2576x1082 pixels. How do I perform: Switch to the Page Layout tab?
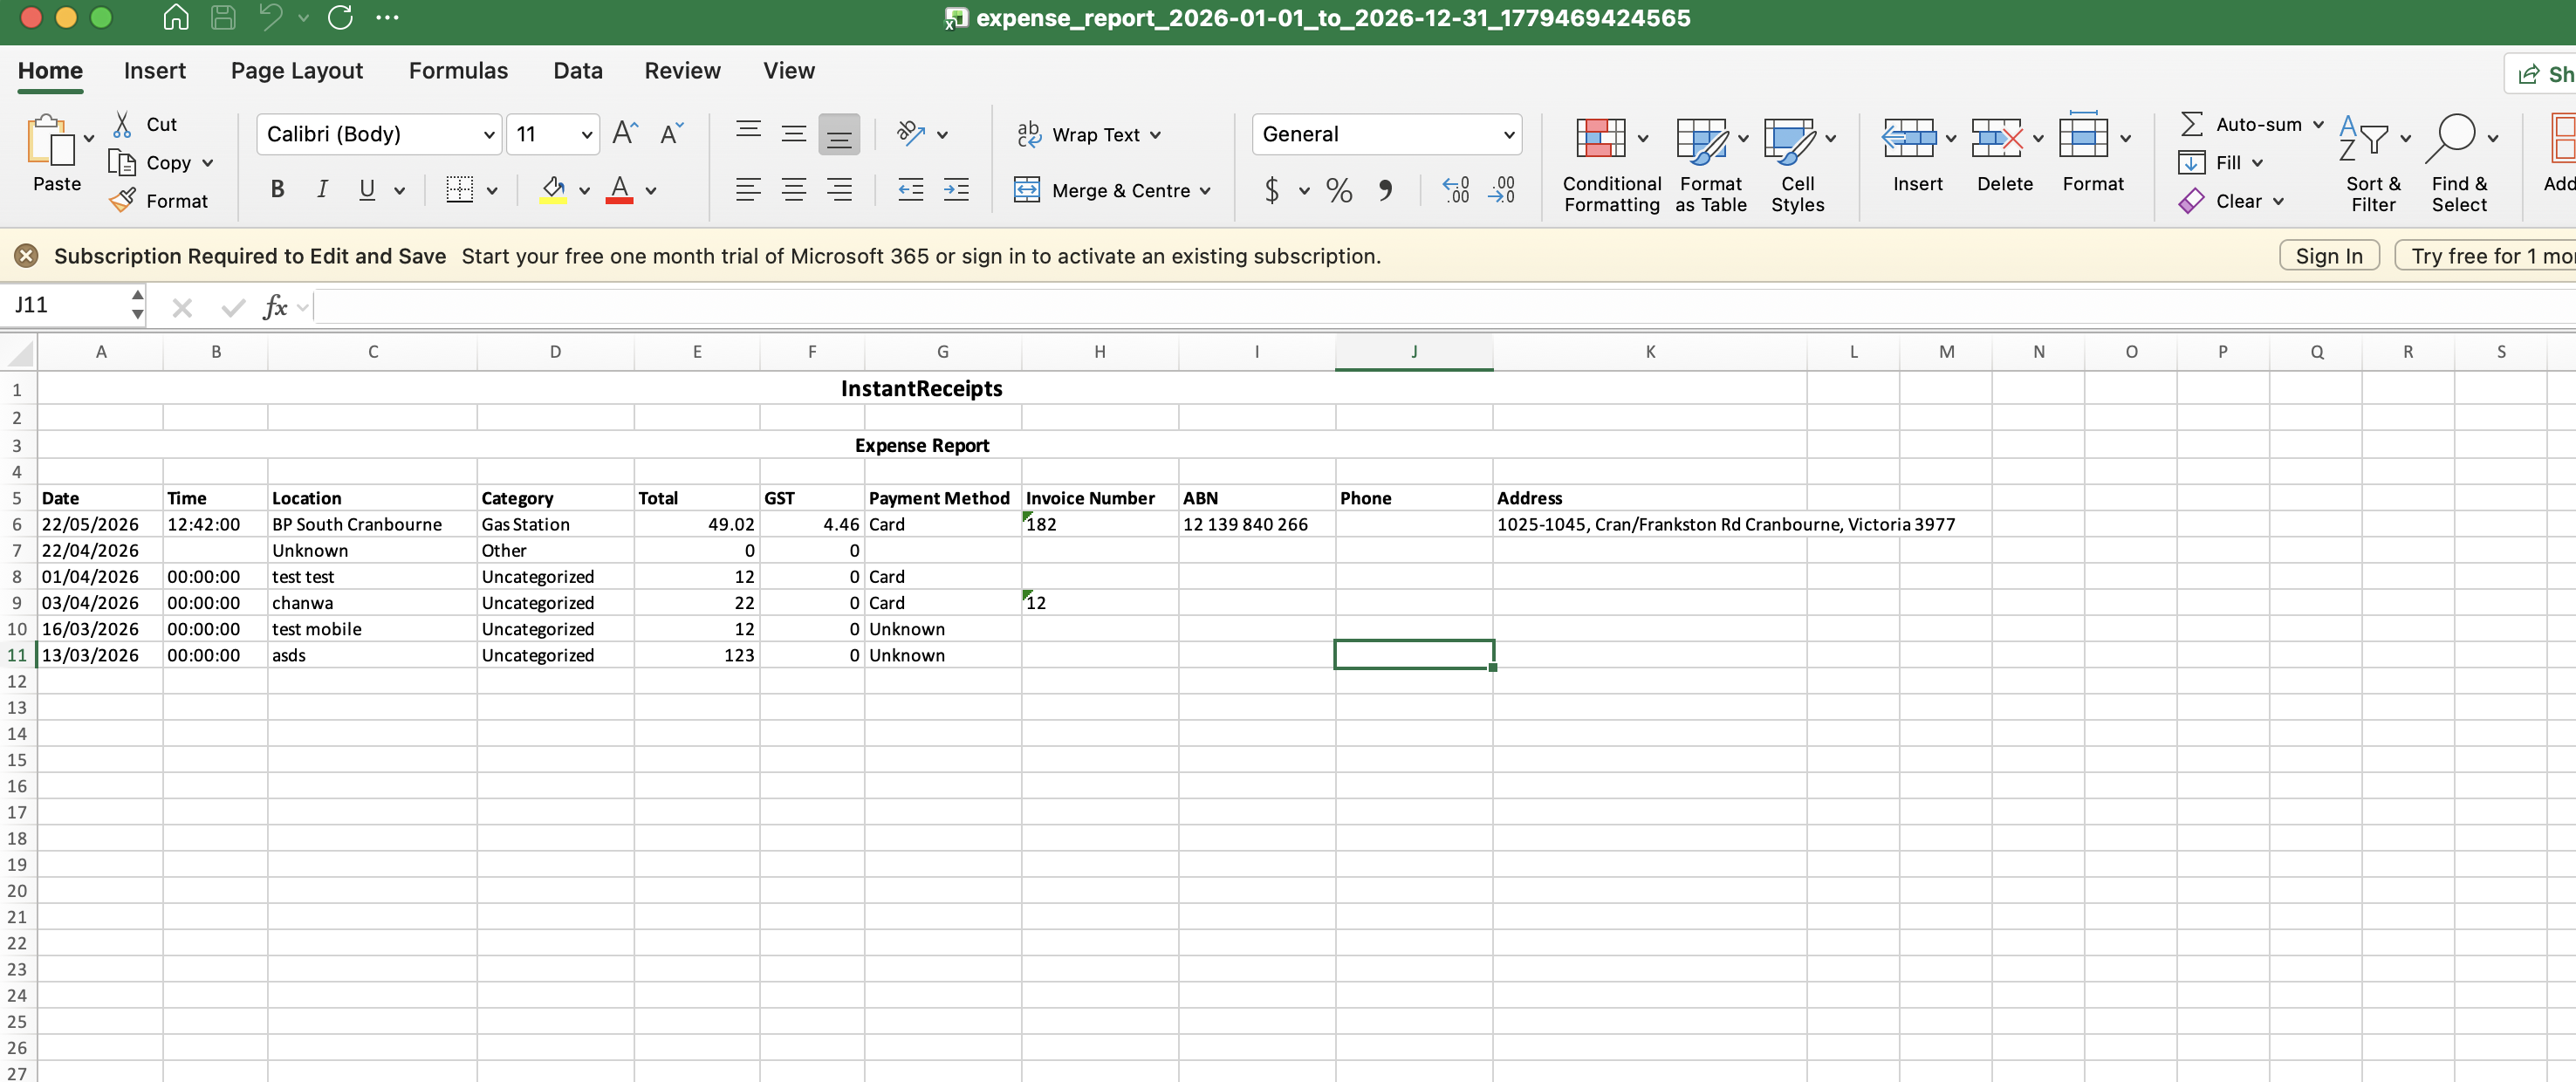[297, 71]
